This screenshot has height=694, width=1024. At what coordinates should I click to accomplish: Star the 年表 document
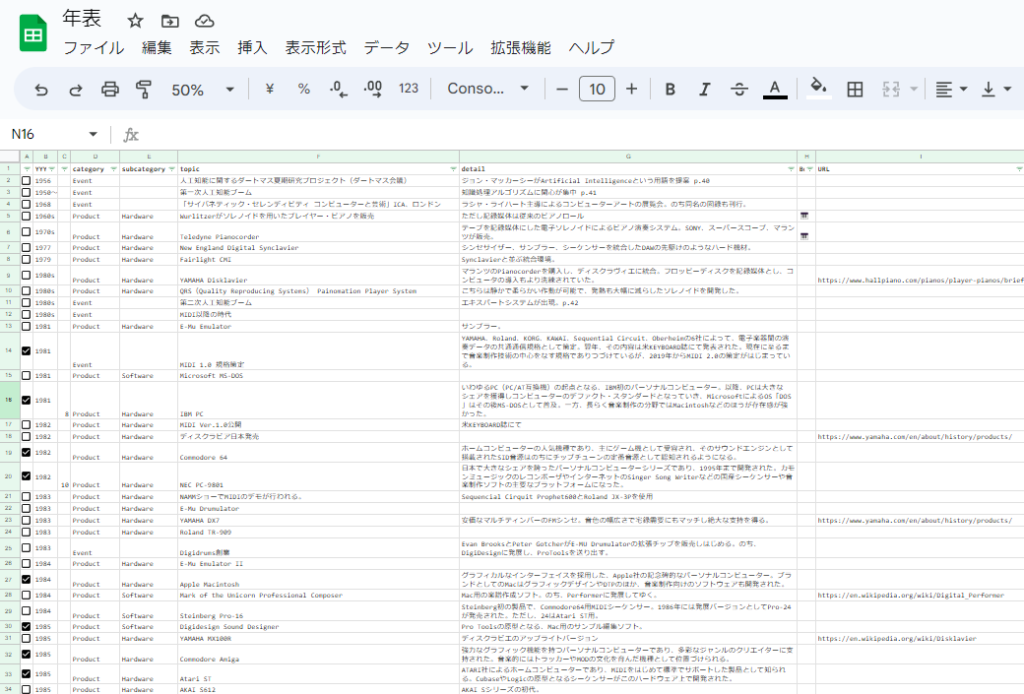tap(136, 21)
